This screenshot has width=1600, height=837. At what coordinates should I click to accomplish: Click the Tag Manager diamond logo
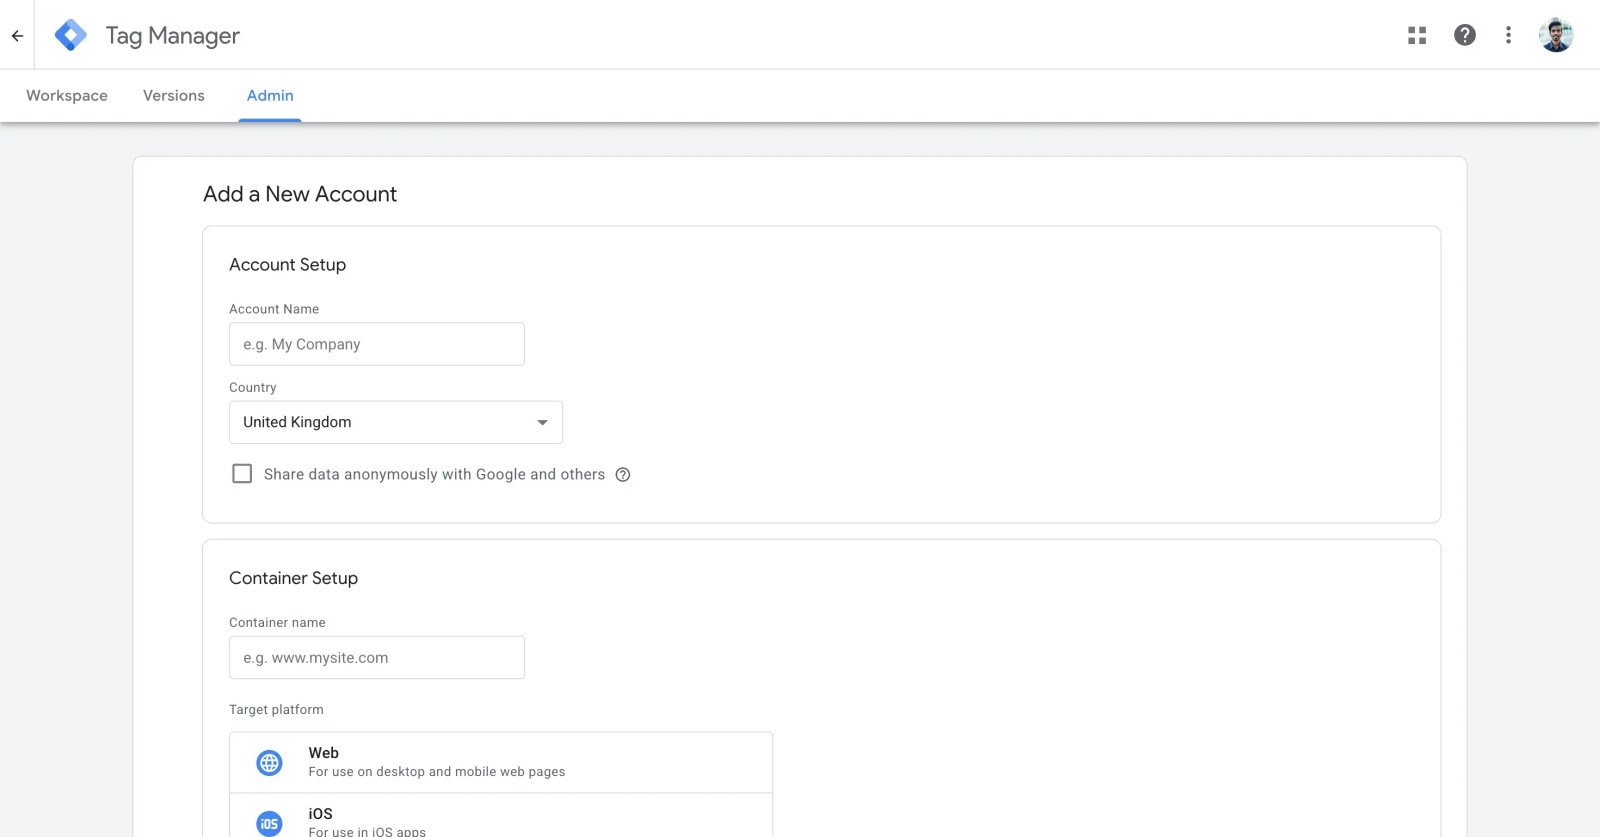70,35
